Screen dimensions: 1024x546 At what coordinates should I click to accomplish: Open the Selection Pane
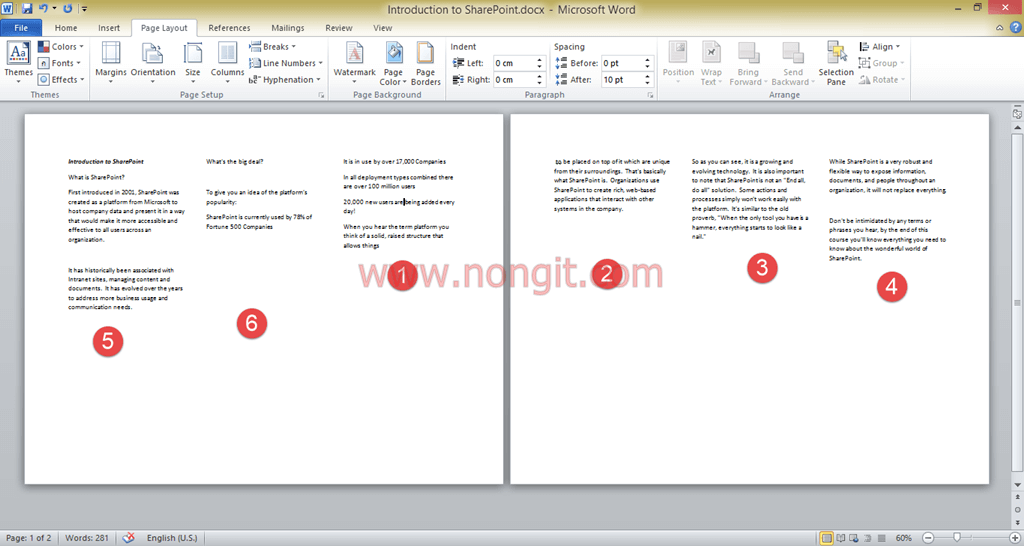(836, 63)
